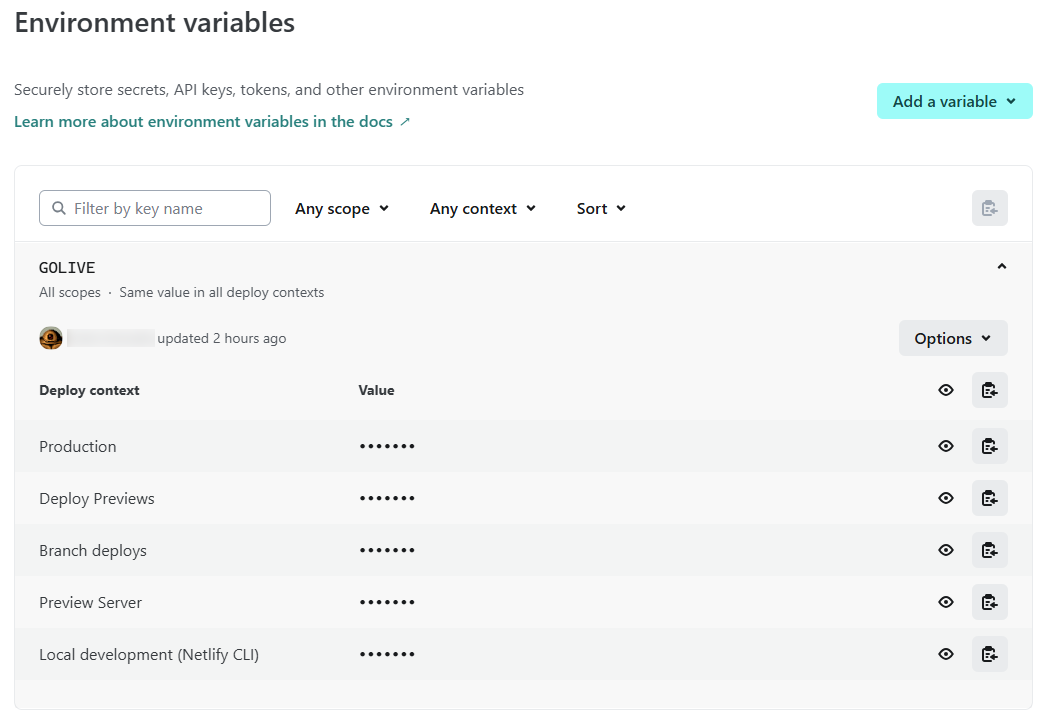Open the Any scope dropdown
Image resolution: width=1047 pixels, height=716 pixels.
click(342, 208)
